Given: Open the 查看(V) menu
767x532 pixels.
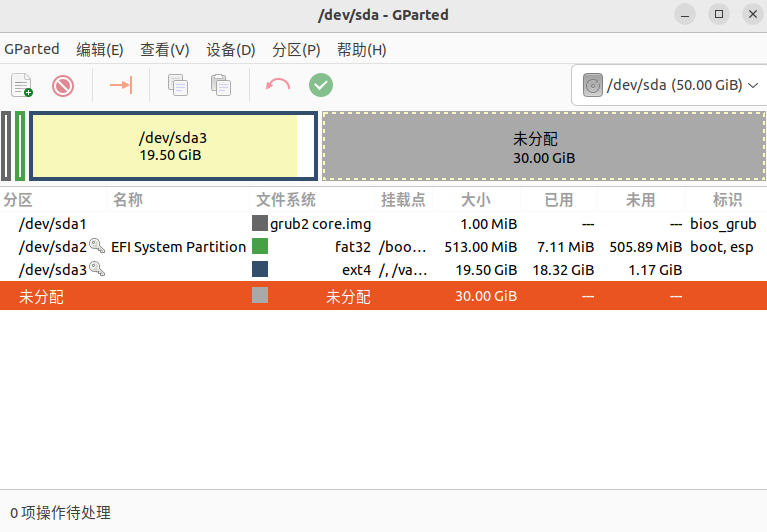Looking at the screenshot, I should pos(164,49).
